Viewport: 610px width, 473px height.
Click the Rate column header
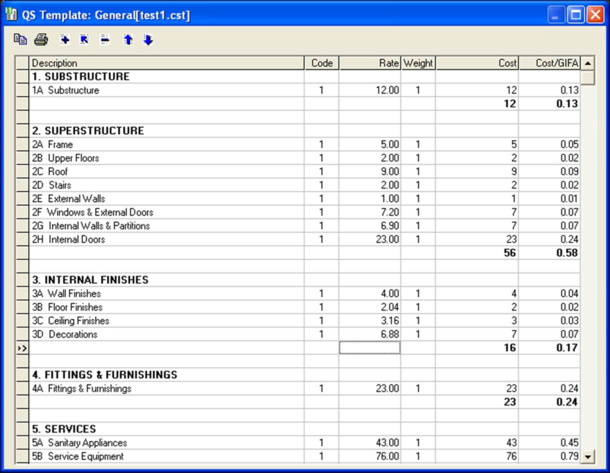pos(369,63)
